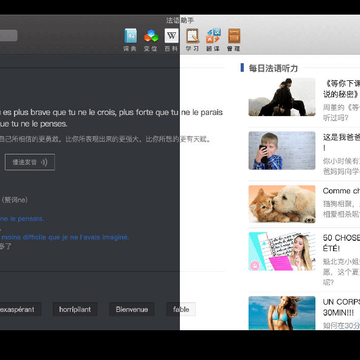Open the 词典 dictionary tool
This screenshot has height=360, width=360.
130,40
